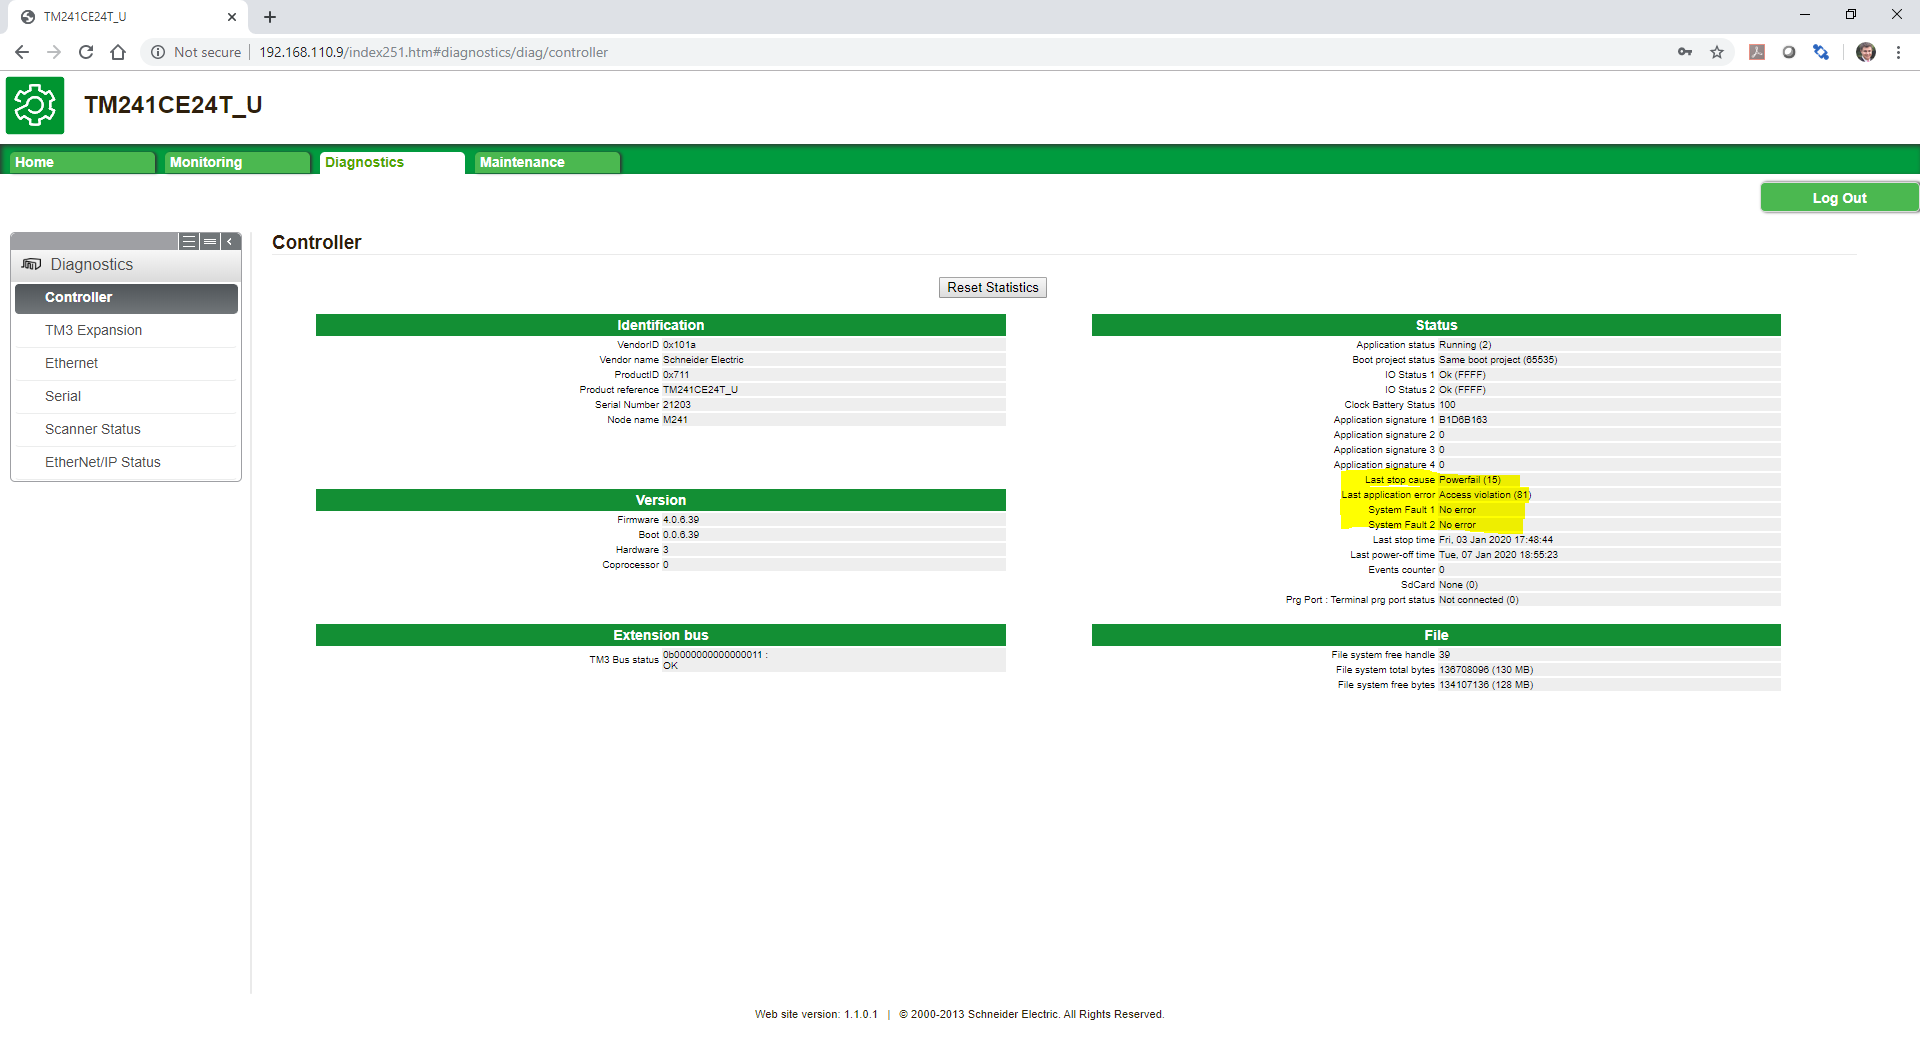
Task: Click the Serial Number value 21203
Action: [x=677, y=405]
